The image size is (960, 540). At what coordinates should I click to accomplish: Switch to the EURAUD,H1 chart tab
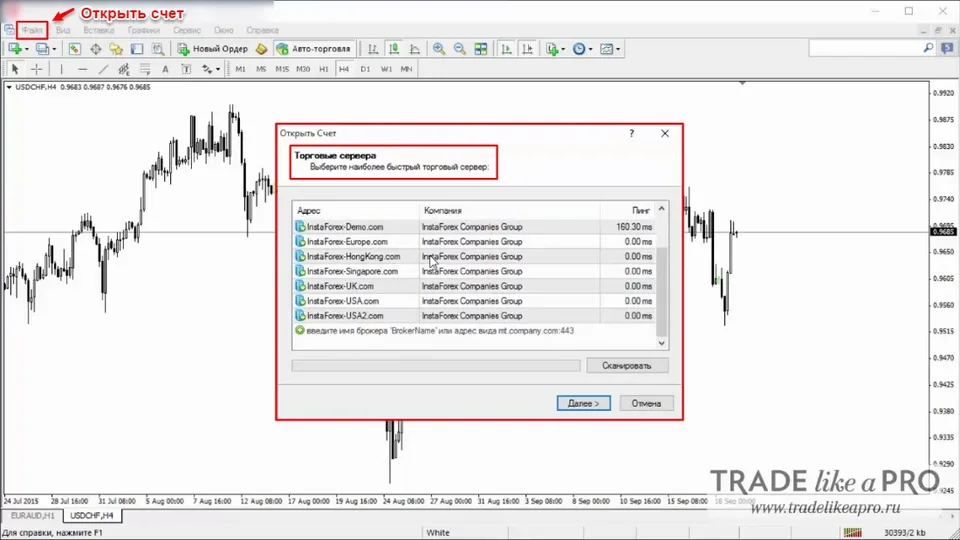[32, 516]
